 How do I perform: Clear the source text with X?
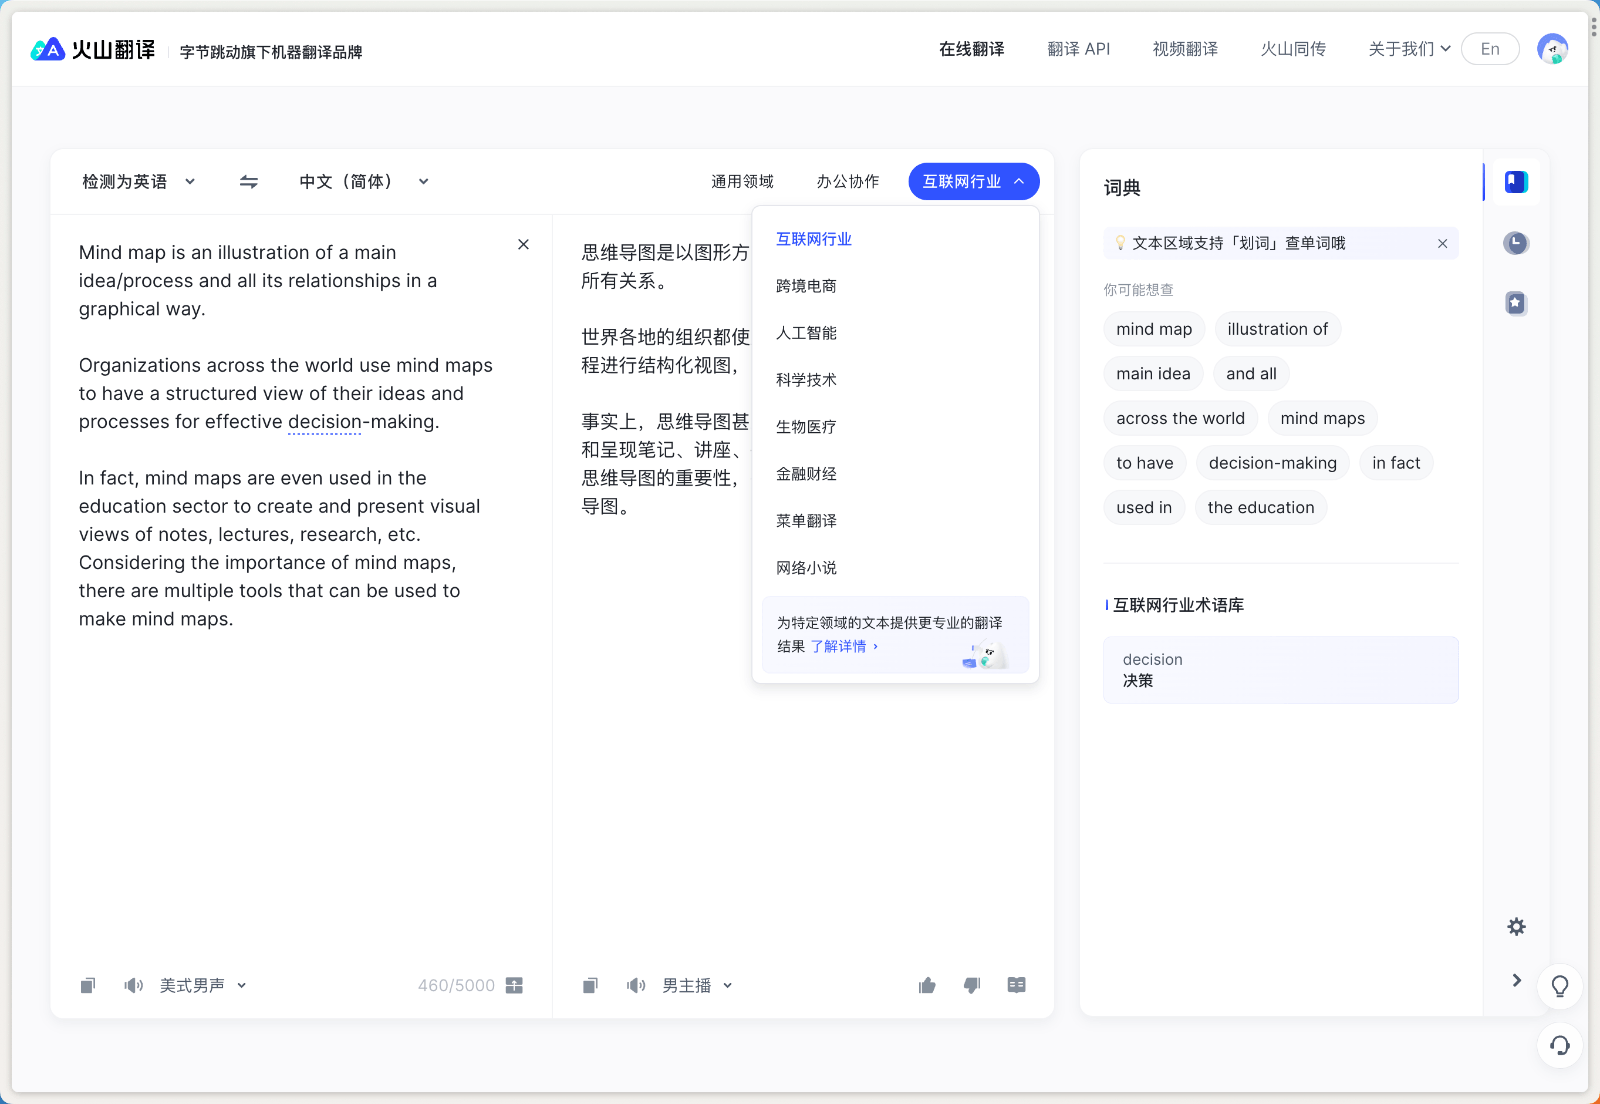pyautogui.click(x=523, y=245)
